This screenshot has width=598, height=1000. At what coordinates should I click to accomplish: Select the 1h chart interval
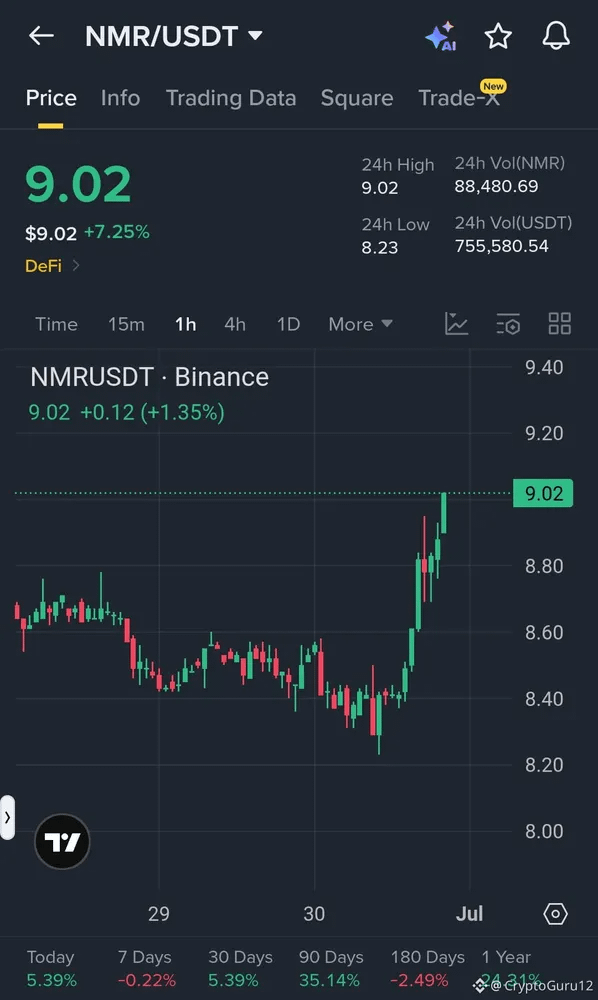point(186,325)
